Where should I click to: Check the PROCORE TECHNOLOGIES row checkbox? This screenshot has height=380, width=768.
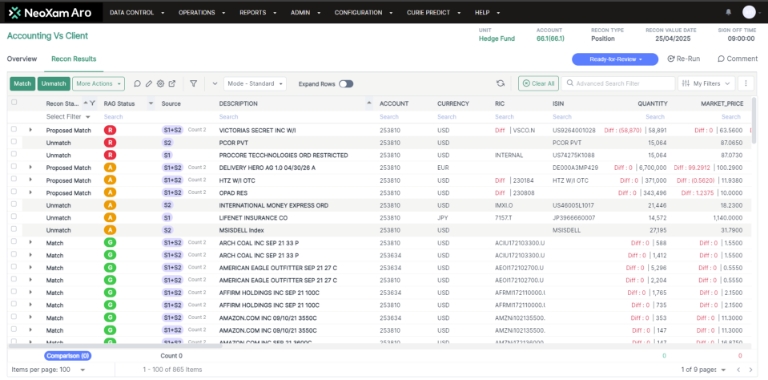14,154
